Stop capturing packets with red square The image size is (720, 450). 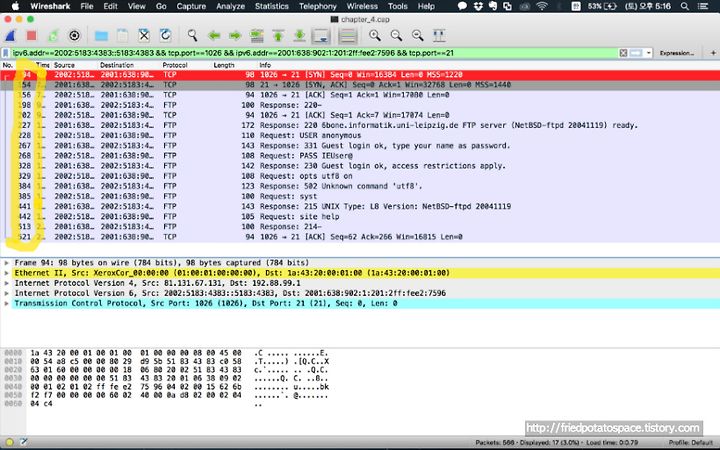coord(31,35)
